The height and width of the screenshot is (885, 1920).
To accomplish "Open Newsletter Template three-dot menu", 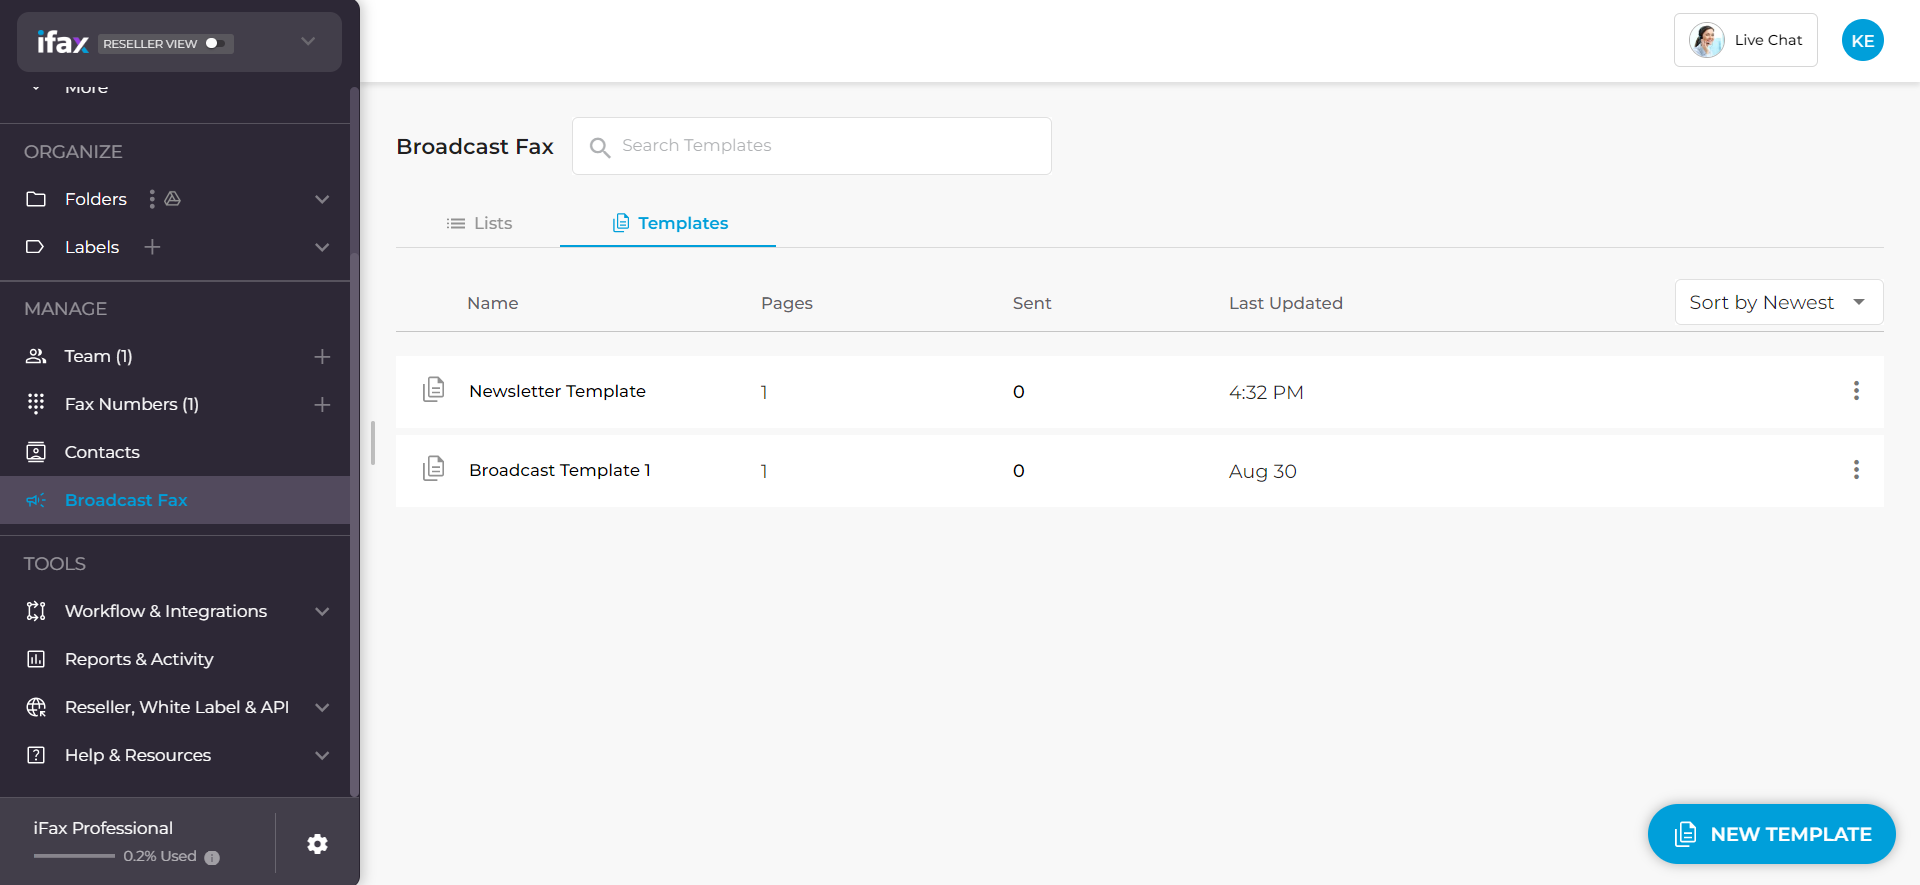I will (1856, 391).
